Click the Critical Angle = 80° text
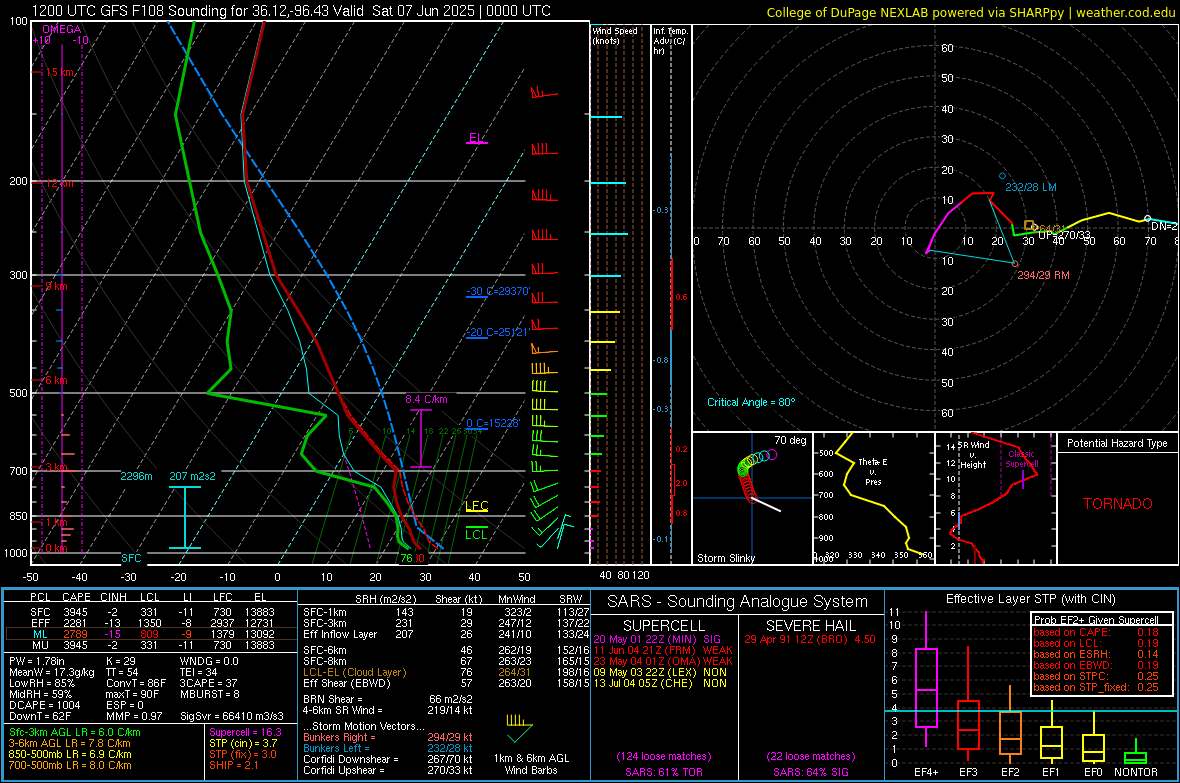Viewport: 1180px width, 783px height. (x=751, y=402)
